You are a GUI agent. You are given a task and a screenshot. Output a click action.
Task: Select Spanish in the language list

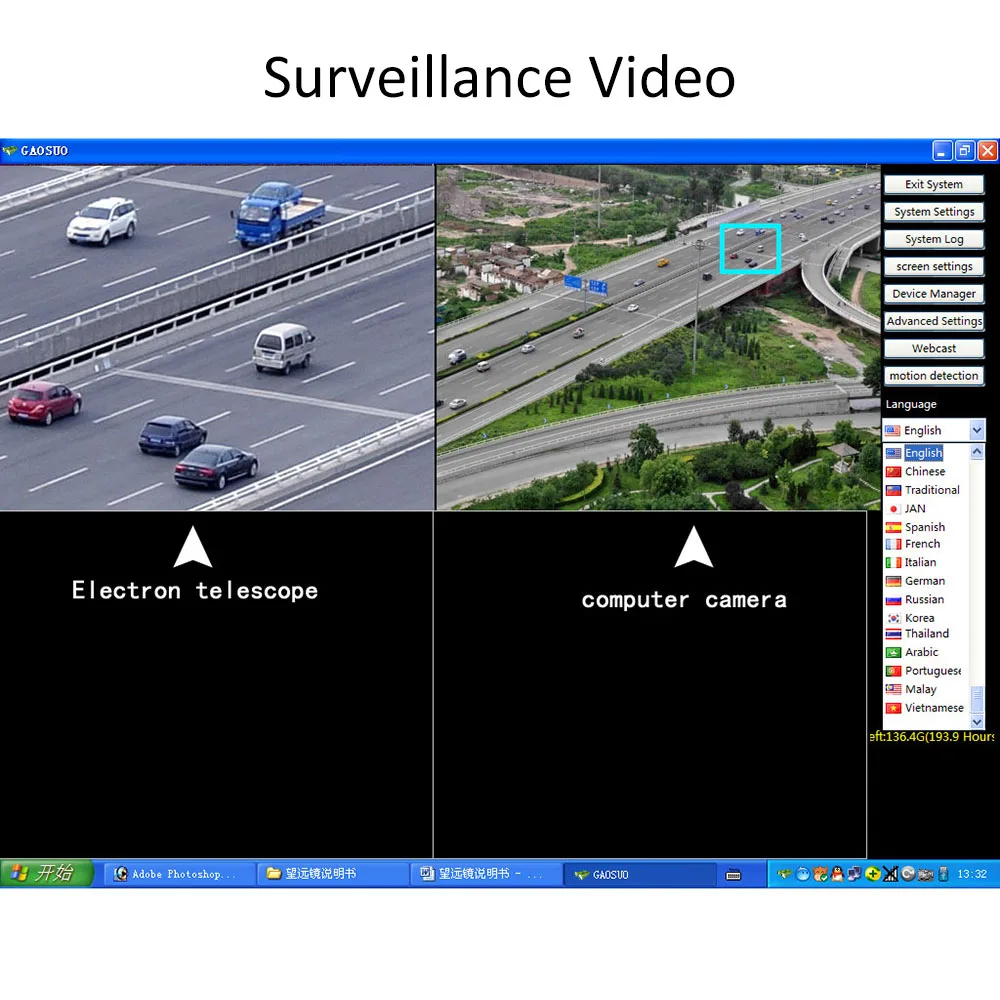coord(925,527)
